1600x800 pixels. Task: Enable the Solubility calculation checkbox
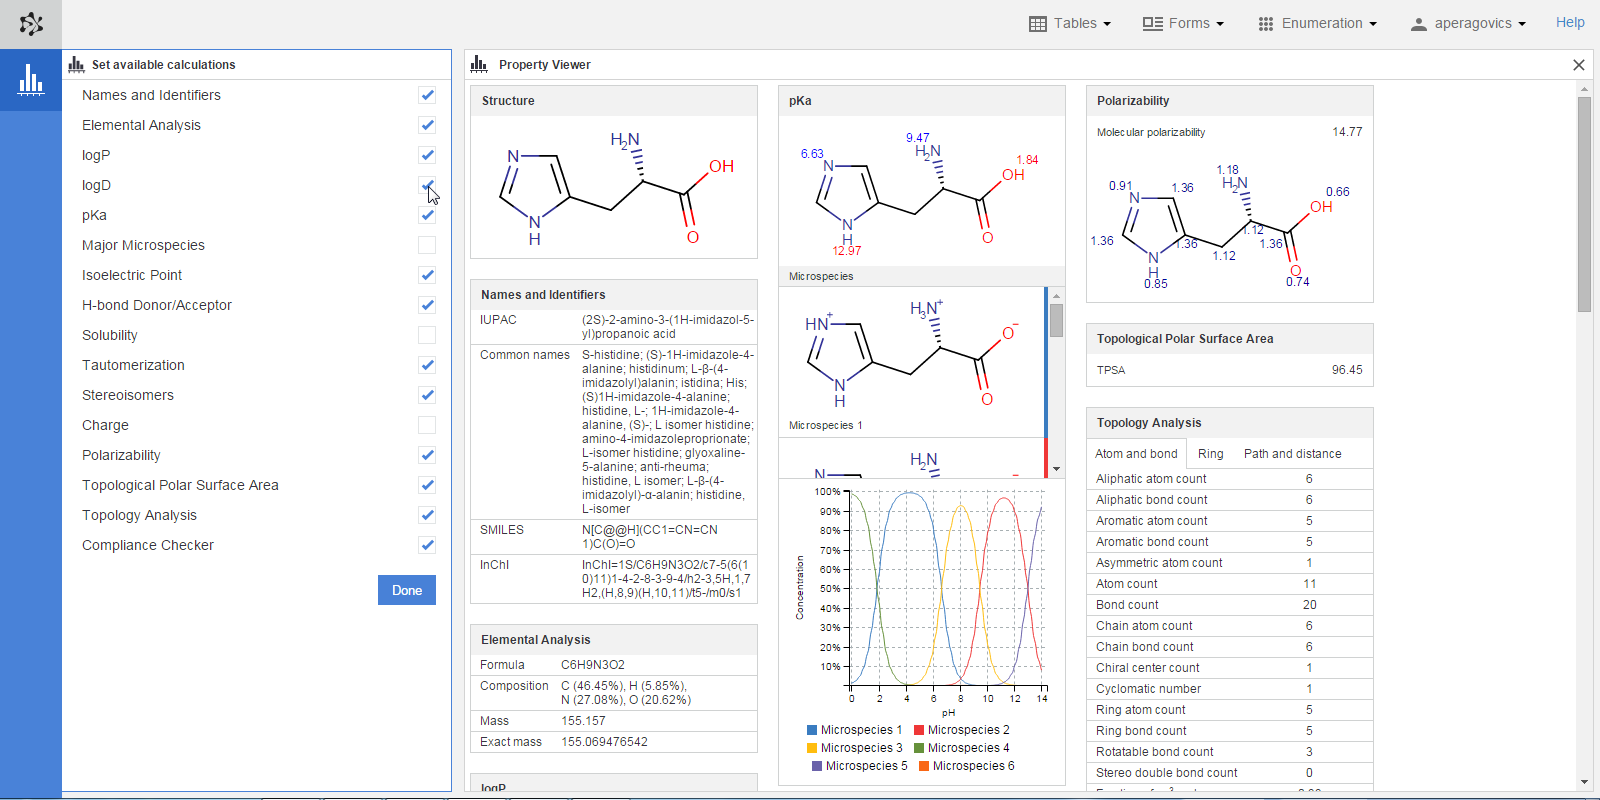tap(427, 335)
